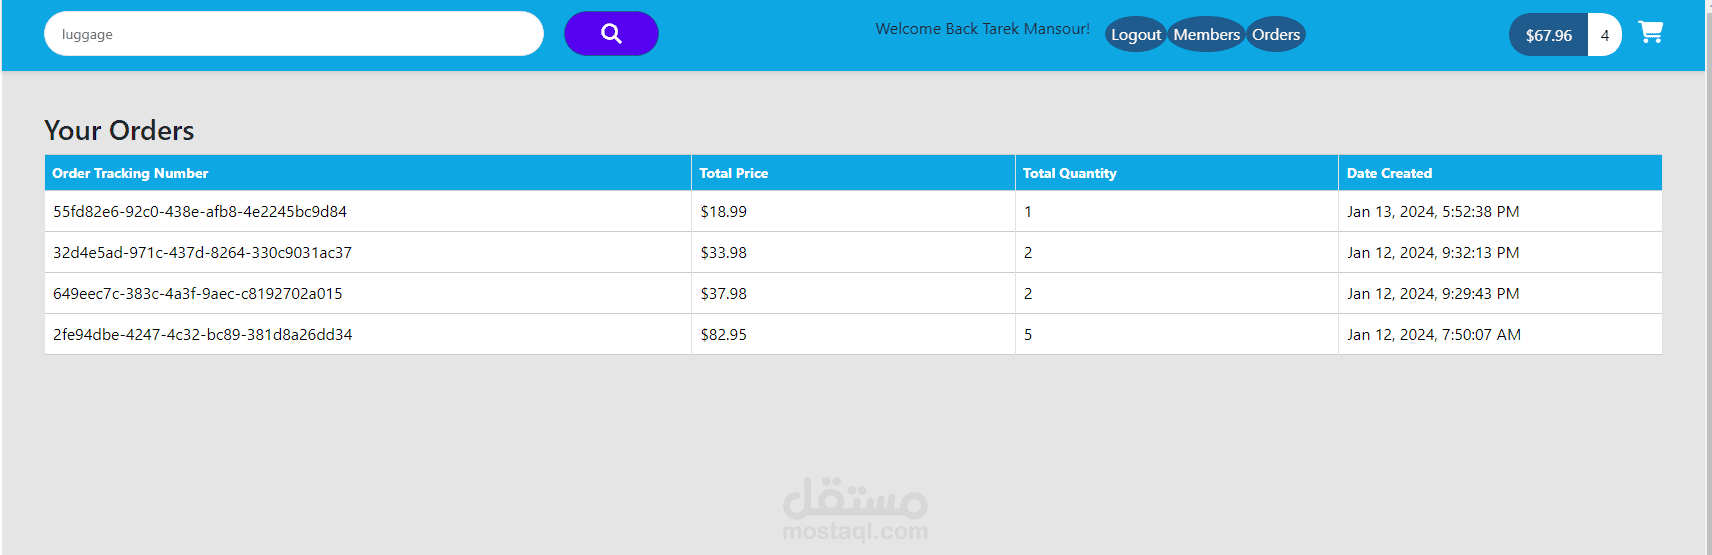The image size is (1712, 555).
Task: Click the Your Orders heading
Action: pos(119,131)
